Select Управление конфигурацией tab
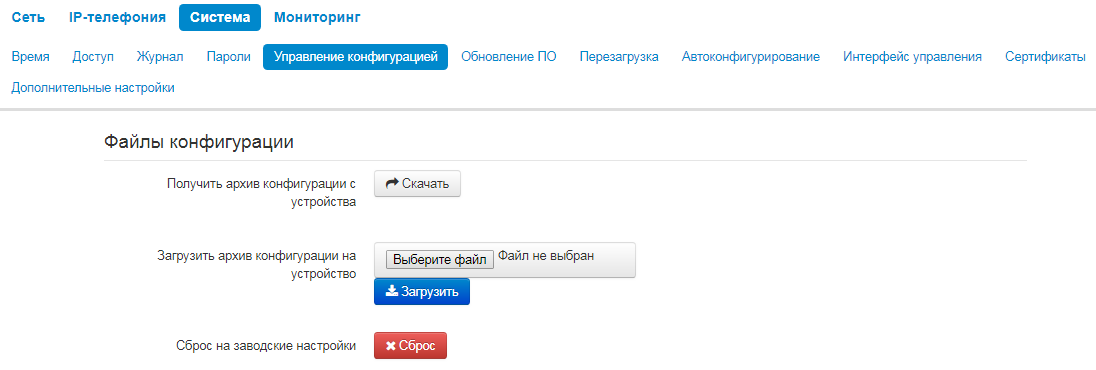 (x=355, y=57)
